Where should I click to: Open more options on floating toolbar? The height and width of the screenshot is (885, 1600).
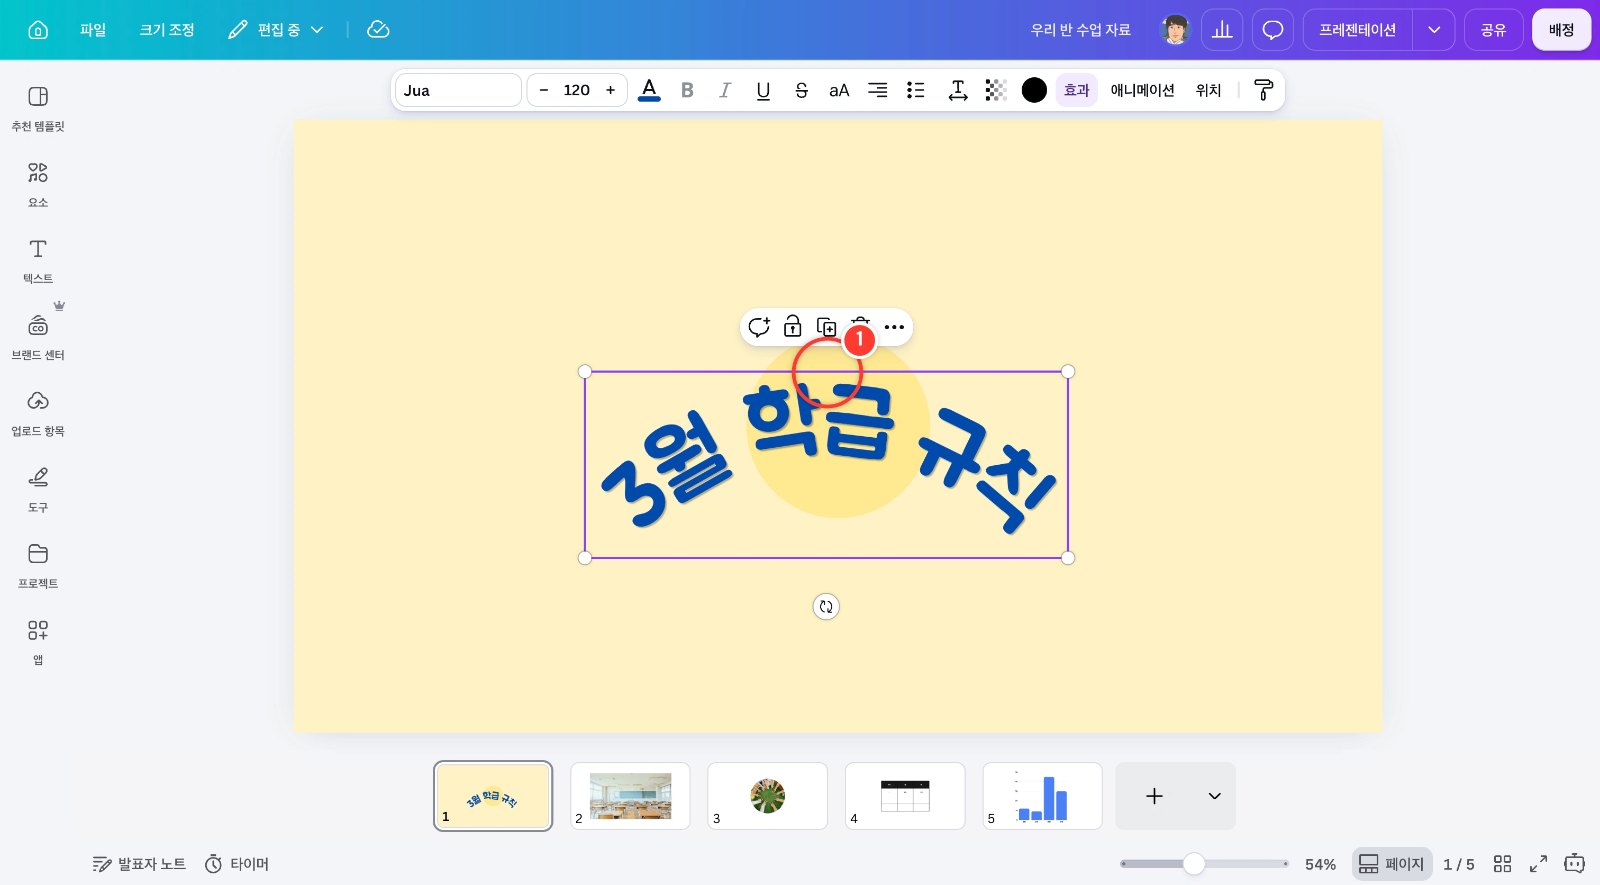(x=894, y=327)
